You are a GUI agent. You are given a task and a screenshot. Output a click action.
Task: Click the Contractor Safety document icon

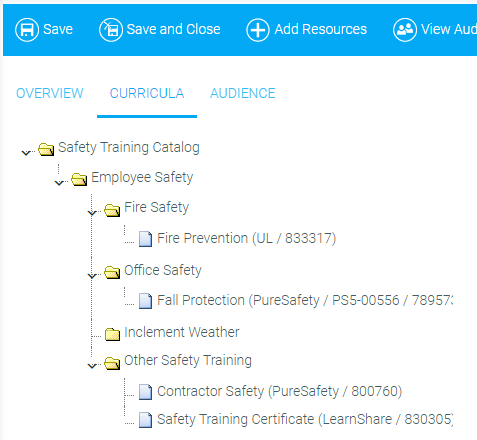145,392
